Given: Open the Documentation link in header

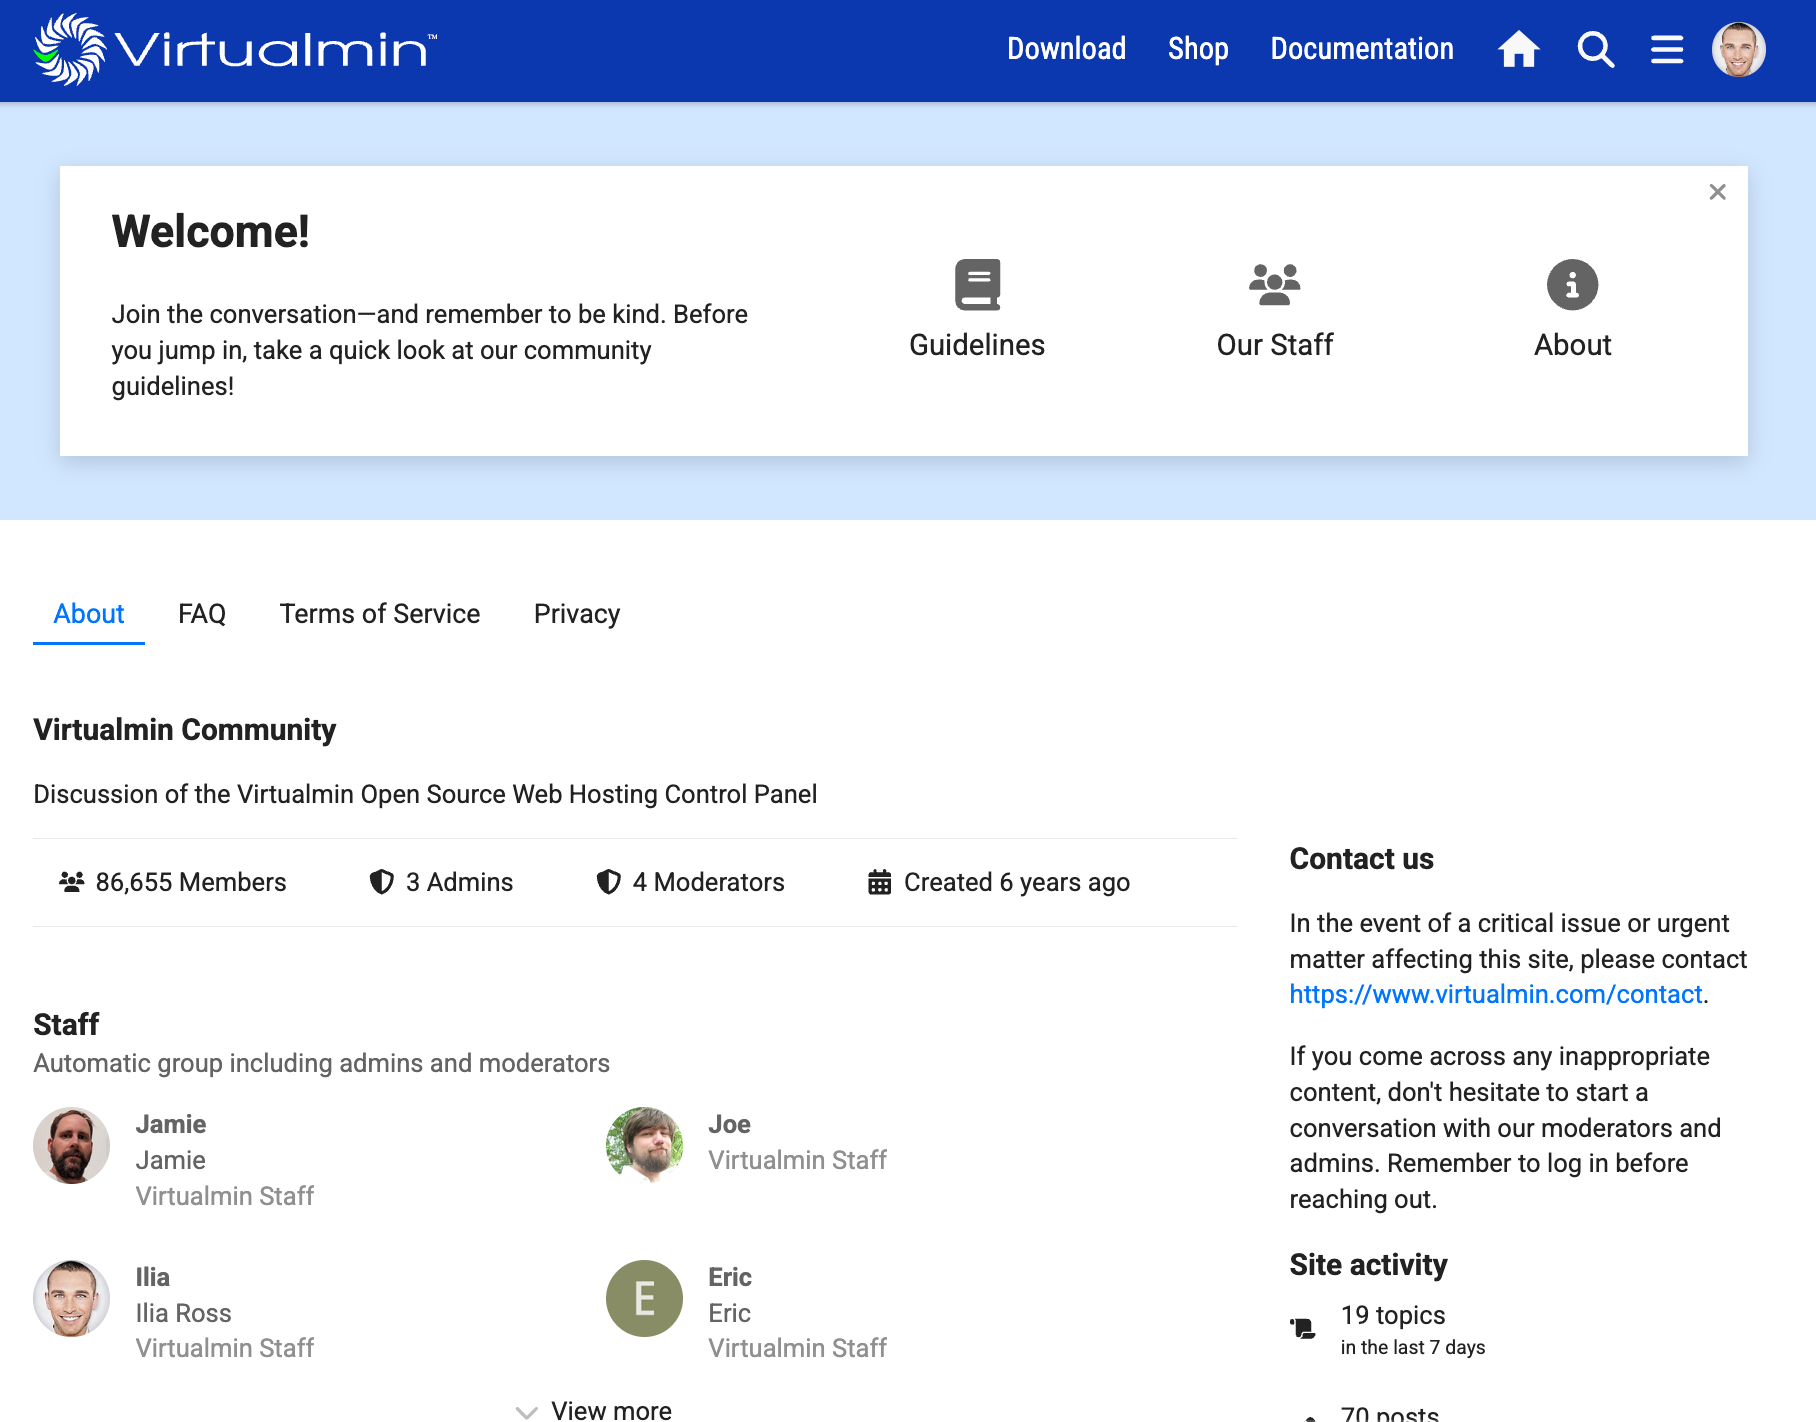Looking at the screenshot, I should click(x=1362, y=49).
